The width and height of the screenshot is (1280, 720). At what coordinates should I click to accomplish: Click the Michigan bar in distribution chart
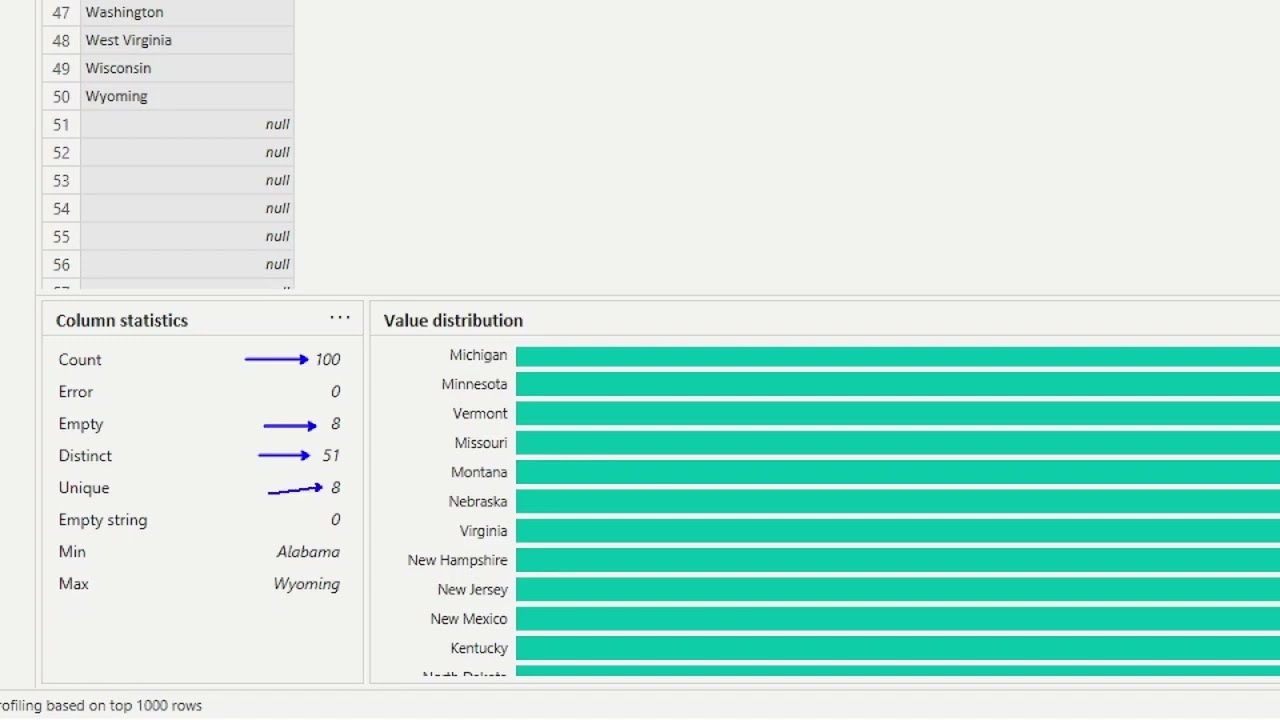898,356
